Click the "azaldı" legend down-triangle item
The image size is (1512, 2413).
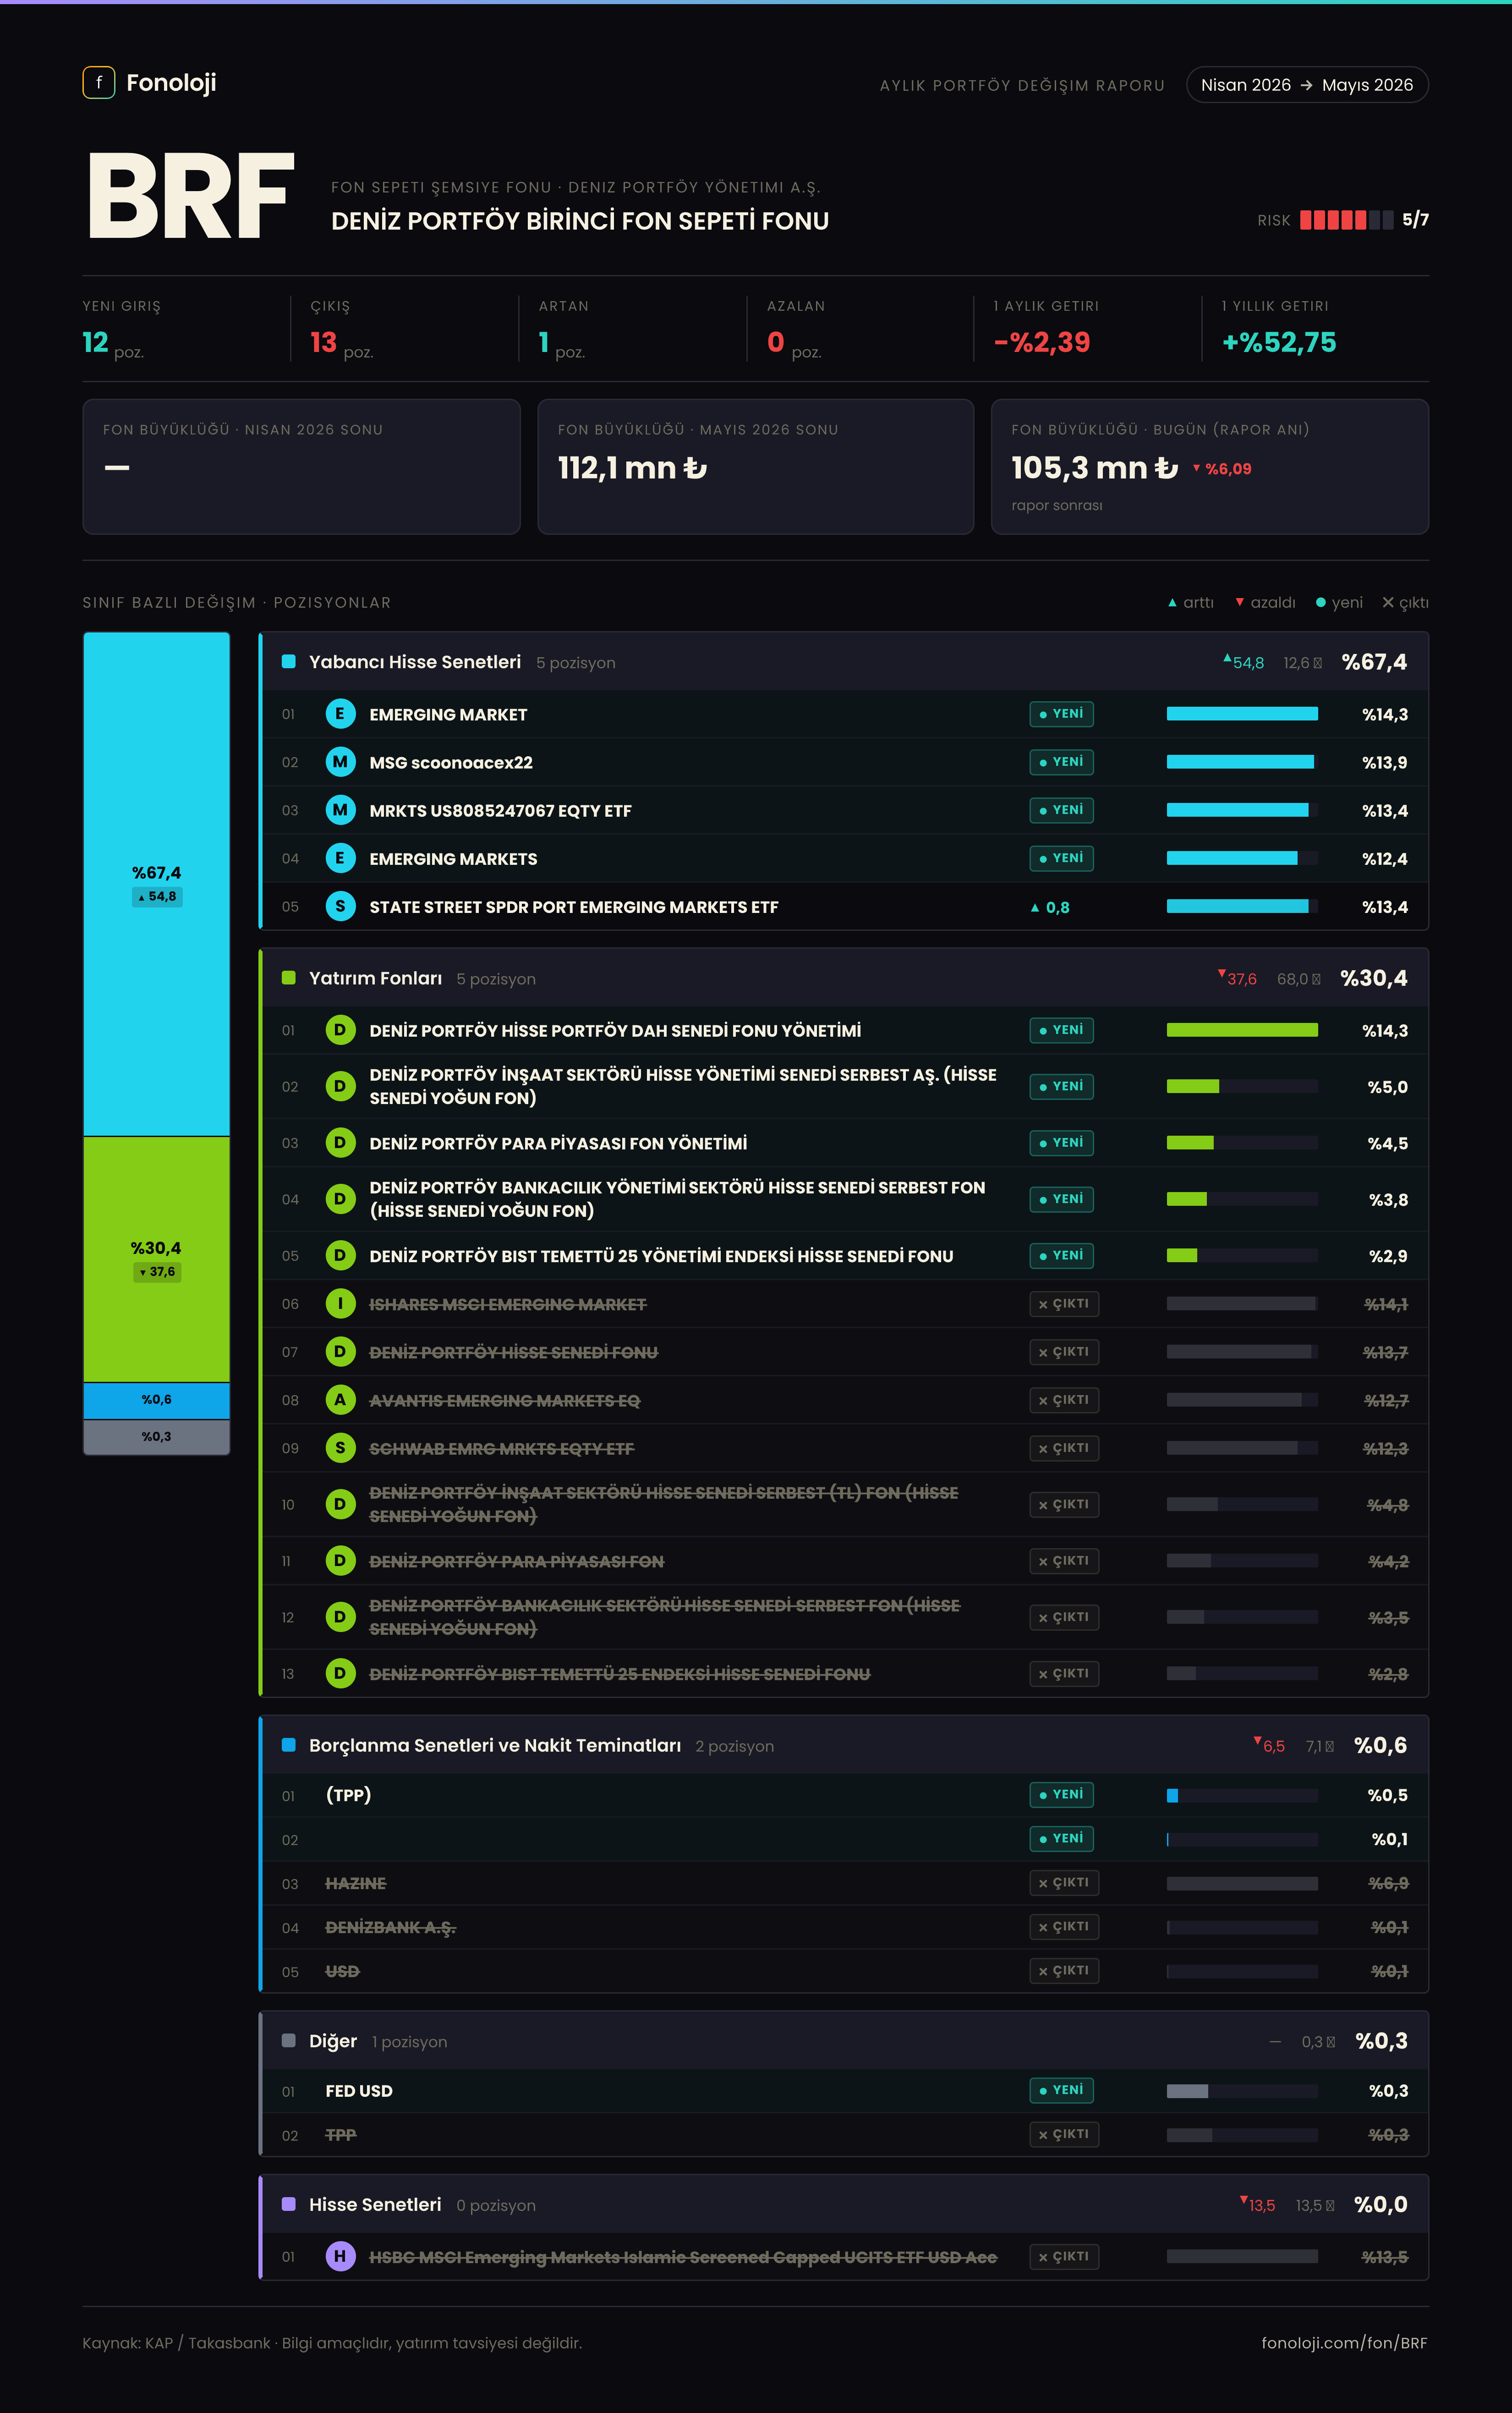pos(1265,602)
